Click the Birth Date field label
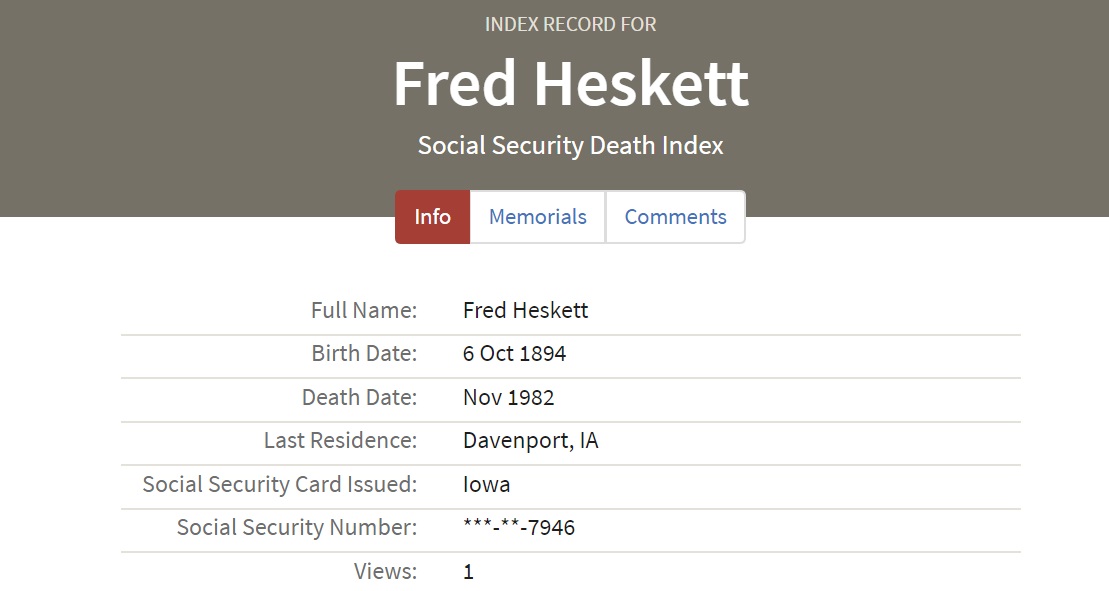The image size is (1109, 591). coord(364,354)
